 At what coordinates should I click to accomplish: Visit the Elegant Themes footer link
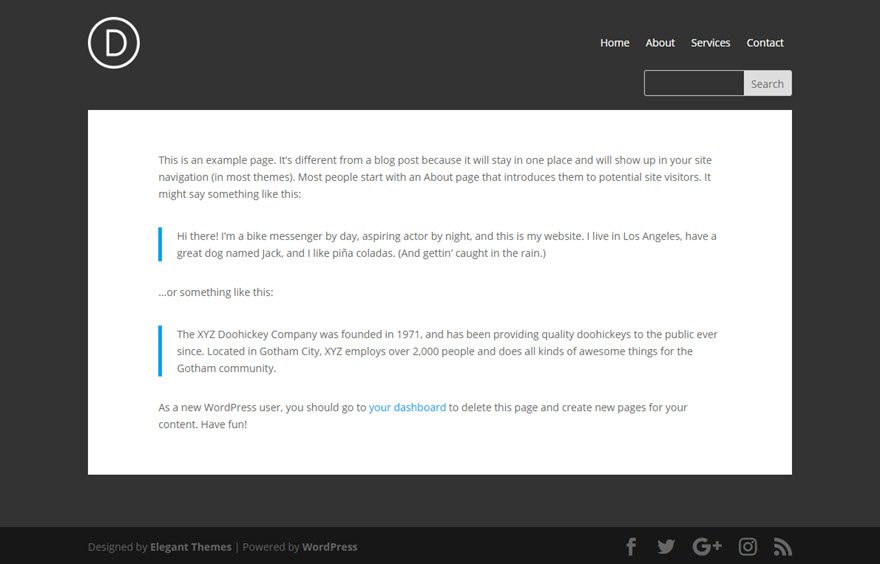coord(190,547)
